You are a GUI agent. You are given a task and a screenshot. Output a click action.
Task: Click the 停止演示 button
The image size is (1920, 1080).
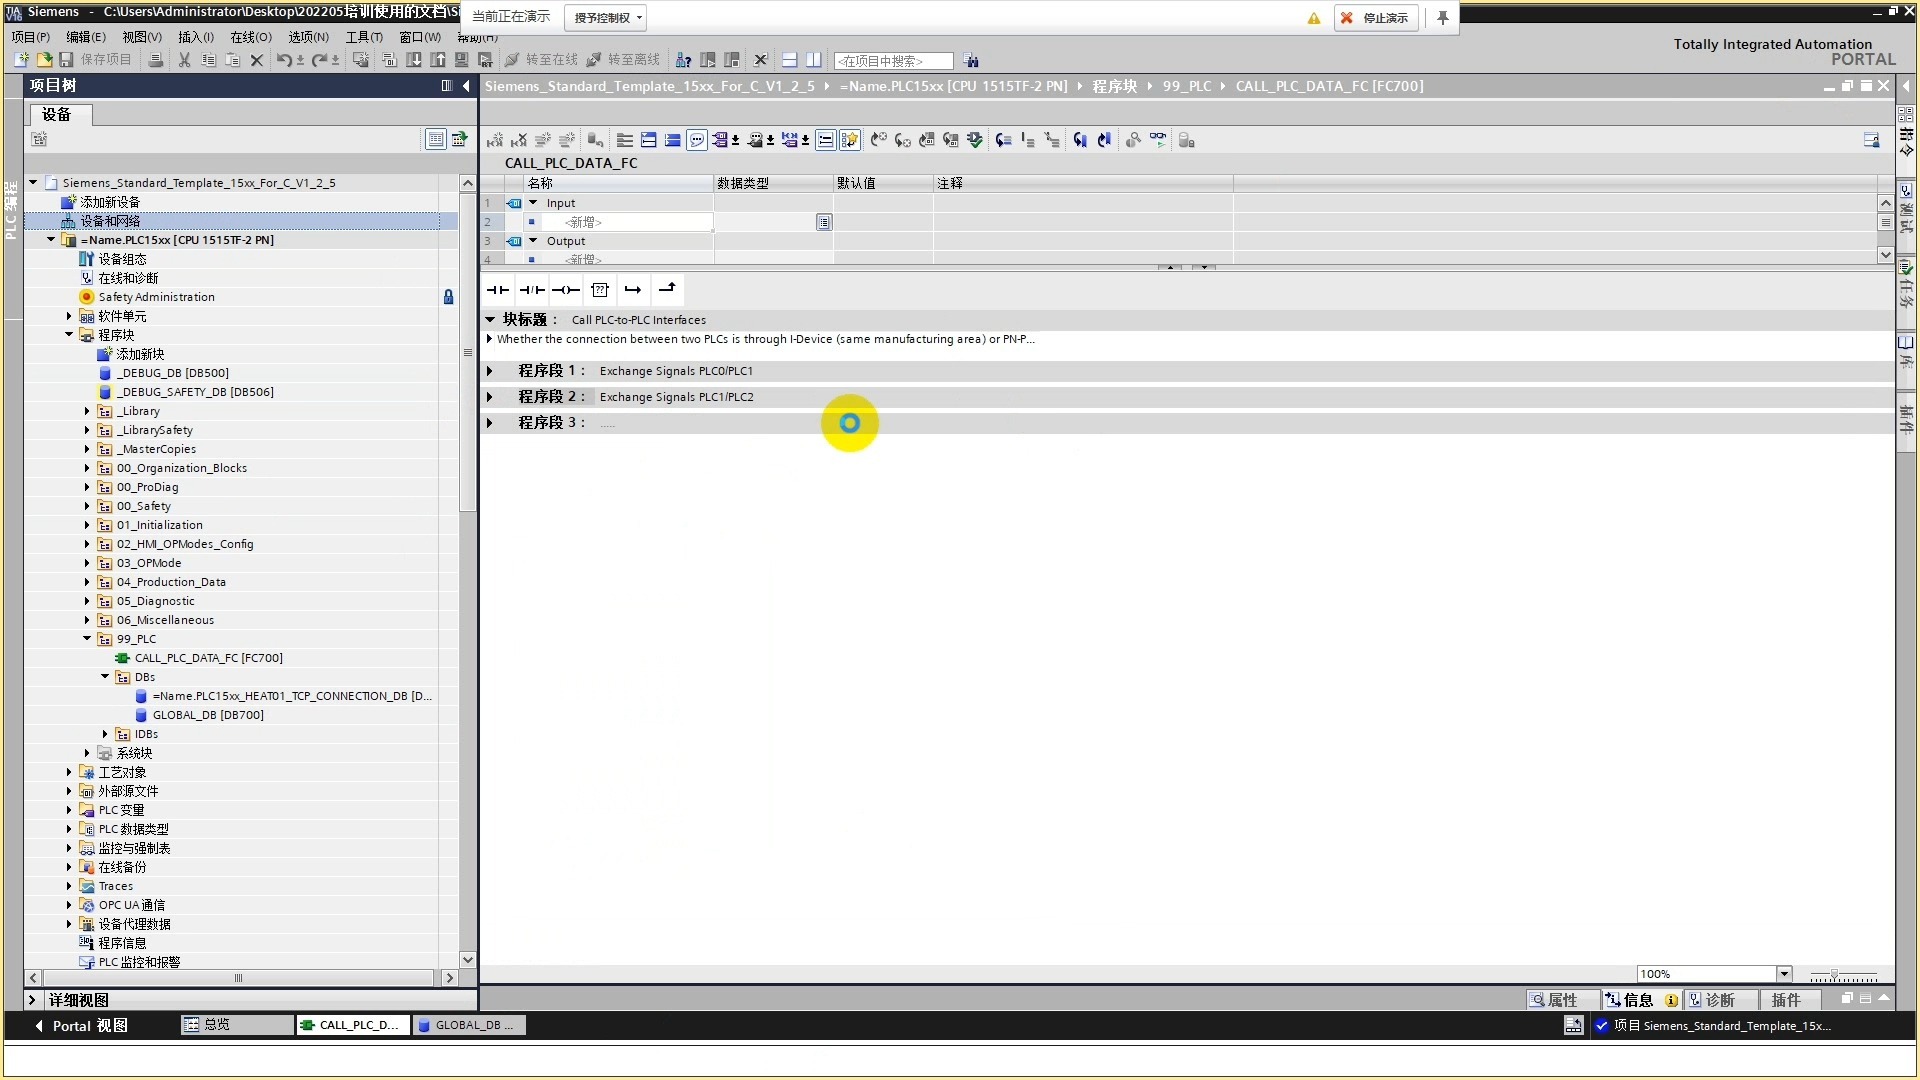1375,17
